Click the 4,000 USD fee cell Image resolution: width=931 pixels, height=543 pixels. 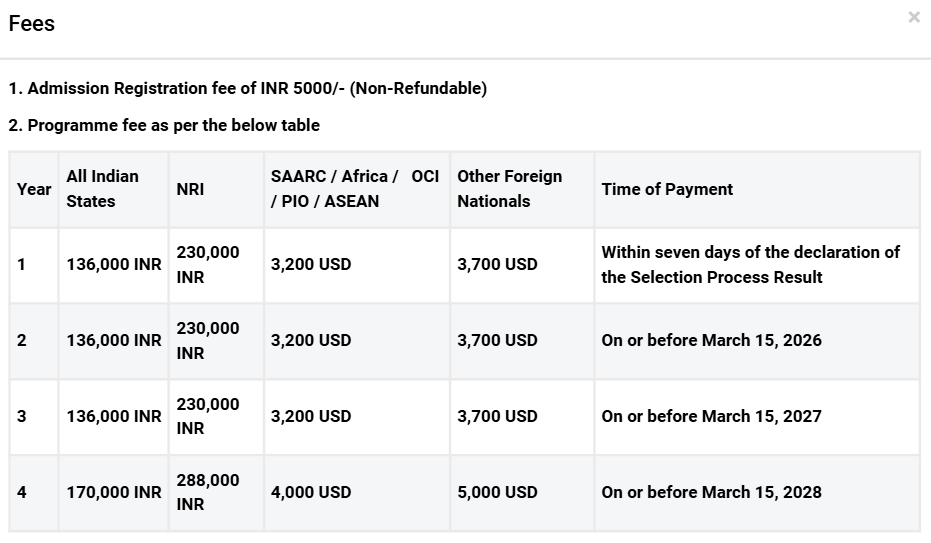311,492
